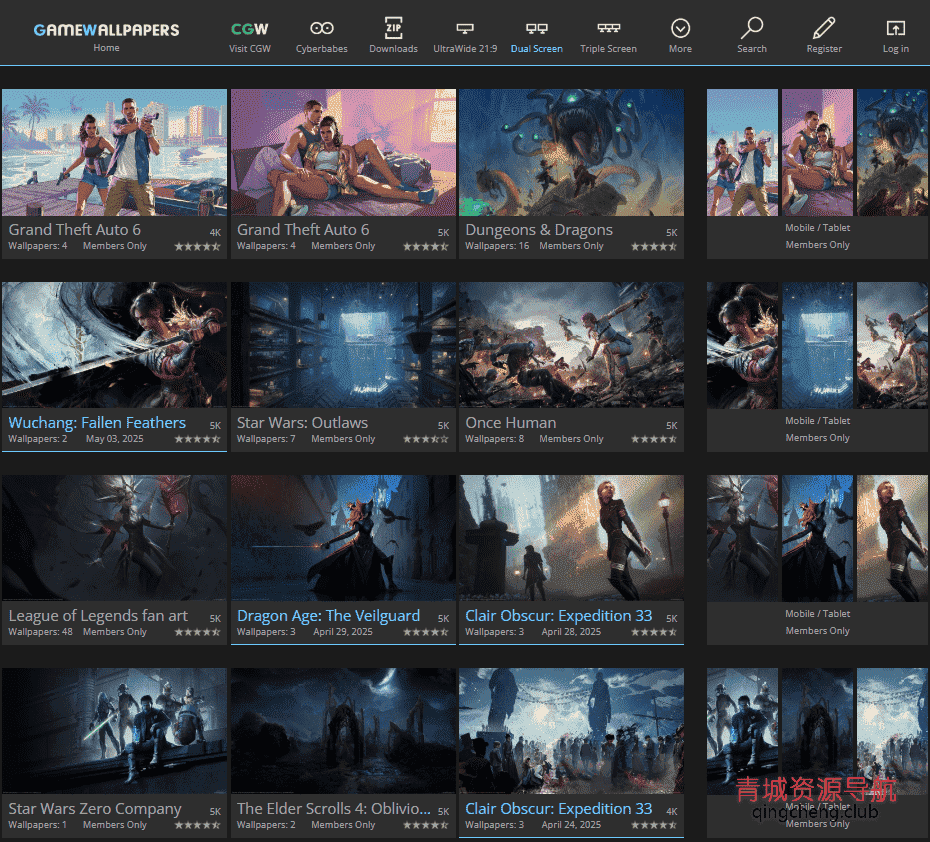Open the Wuchang: Fallen Feathers title link

97,423
